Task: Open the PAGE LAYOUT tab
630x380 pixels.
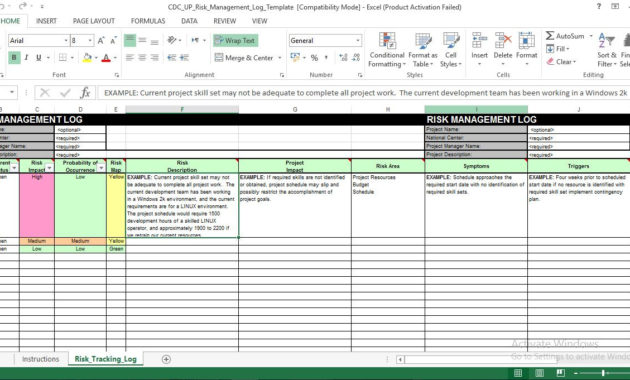Action: (x=94, y=21)
